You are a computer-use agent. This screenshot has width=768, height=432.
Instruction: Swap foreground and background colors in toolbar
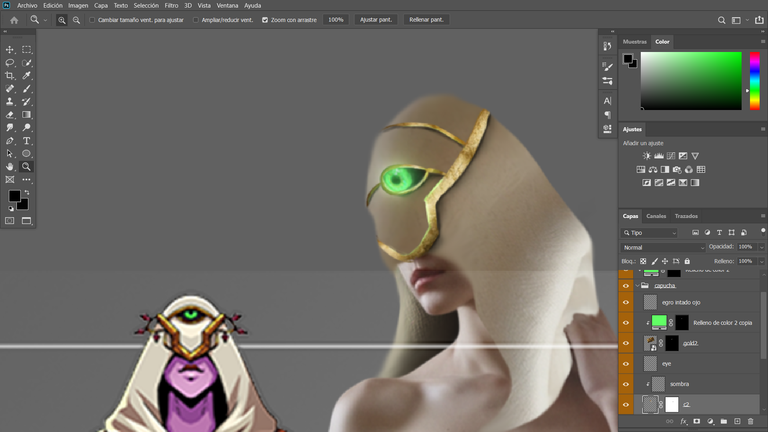pyautogui.click(x=27, y=192)
